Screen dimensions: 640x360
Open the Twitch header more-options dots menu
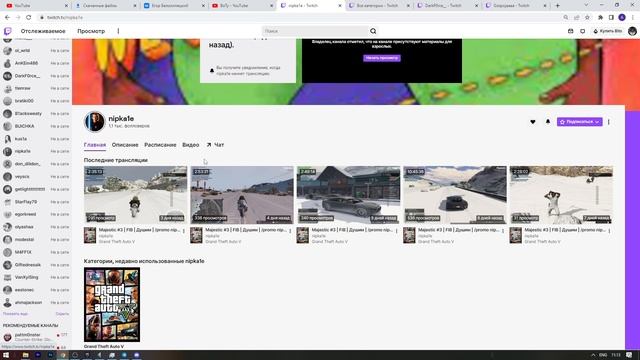pyautogui.click(x=118, y=31)
